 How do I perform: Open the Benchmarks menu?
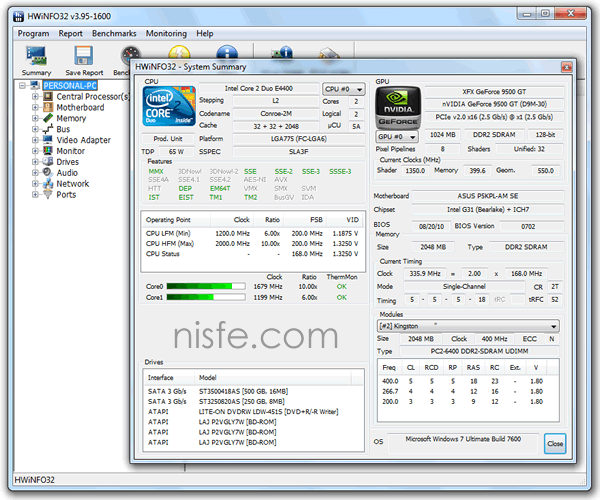pos(114,34)
